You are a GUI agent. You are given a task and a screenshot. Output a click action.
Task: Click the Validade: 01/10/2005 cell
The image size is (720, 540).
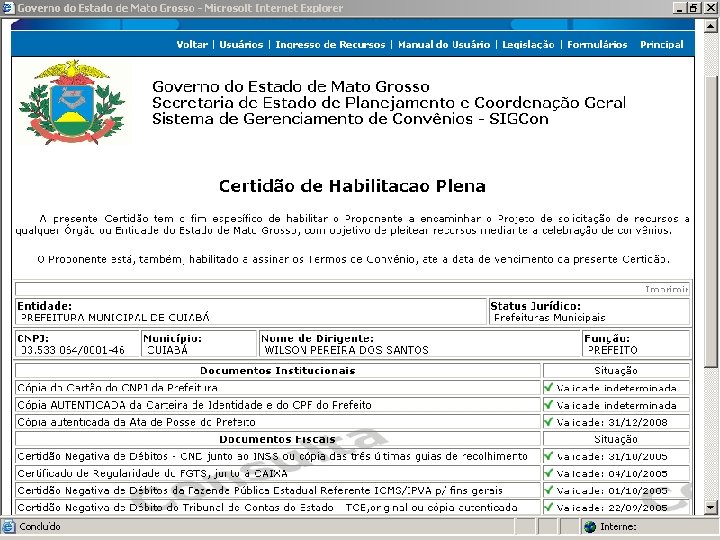[616, 490]
